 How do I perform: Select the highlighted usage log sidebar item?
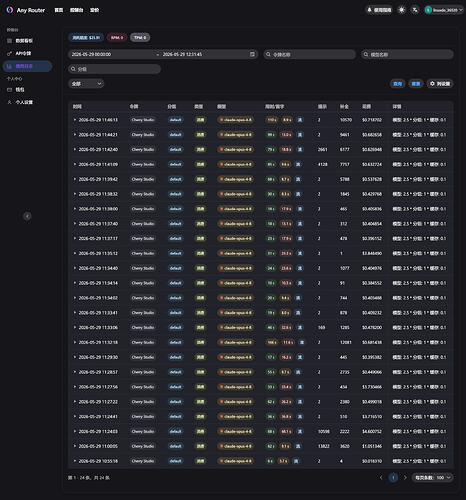[27, 66]
